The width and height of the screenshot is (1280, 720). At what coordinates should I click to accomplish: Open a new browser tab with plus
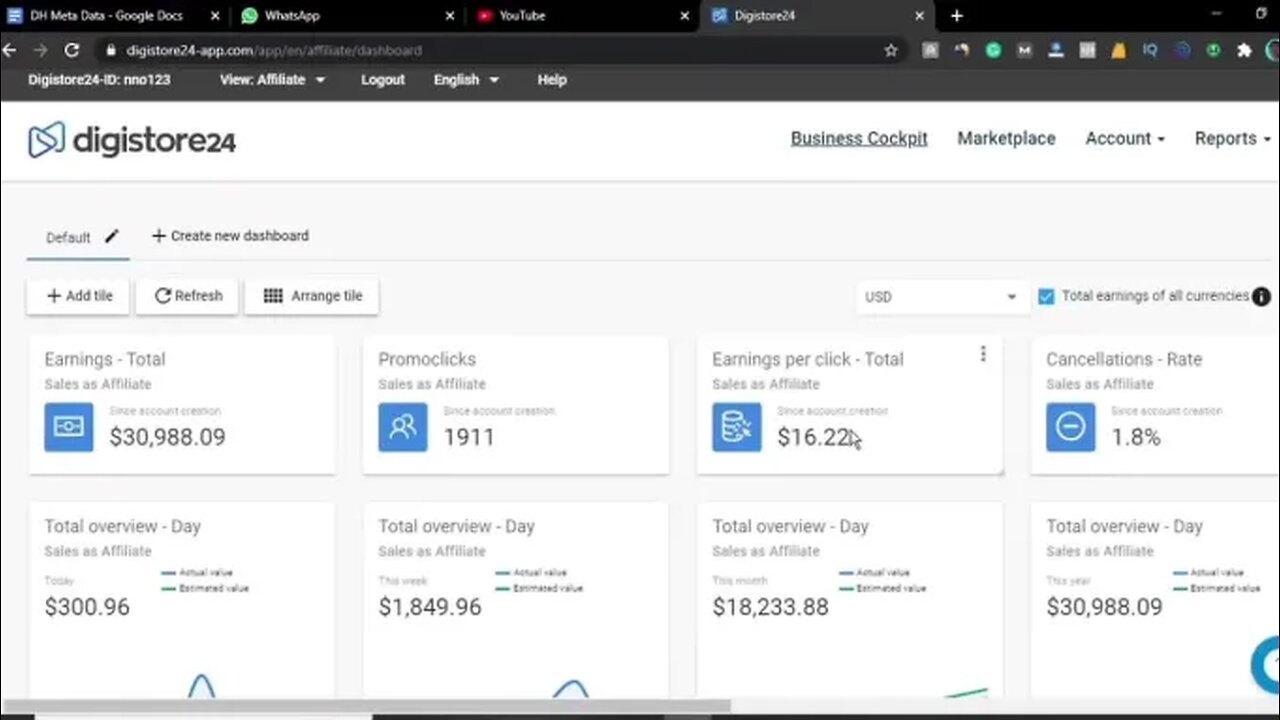click(x=956, y=16)
